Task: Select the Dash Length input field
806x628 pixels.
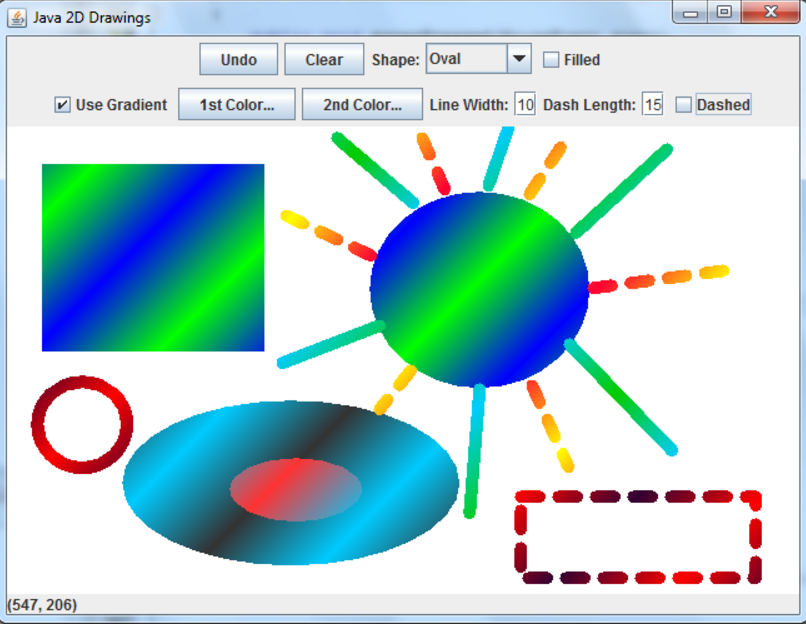Action: [x=652, y=103]
